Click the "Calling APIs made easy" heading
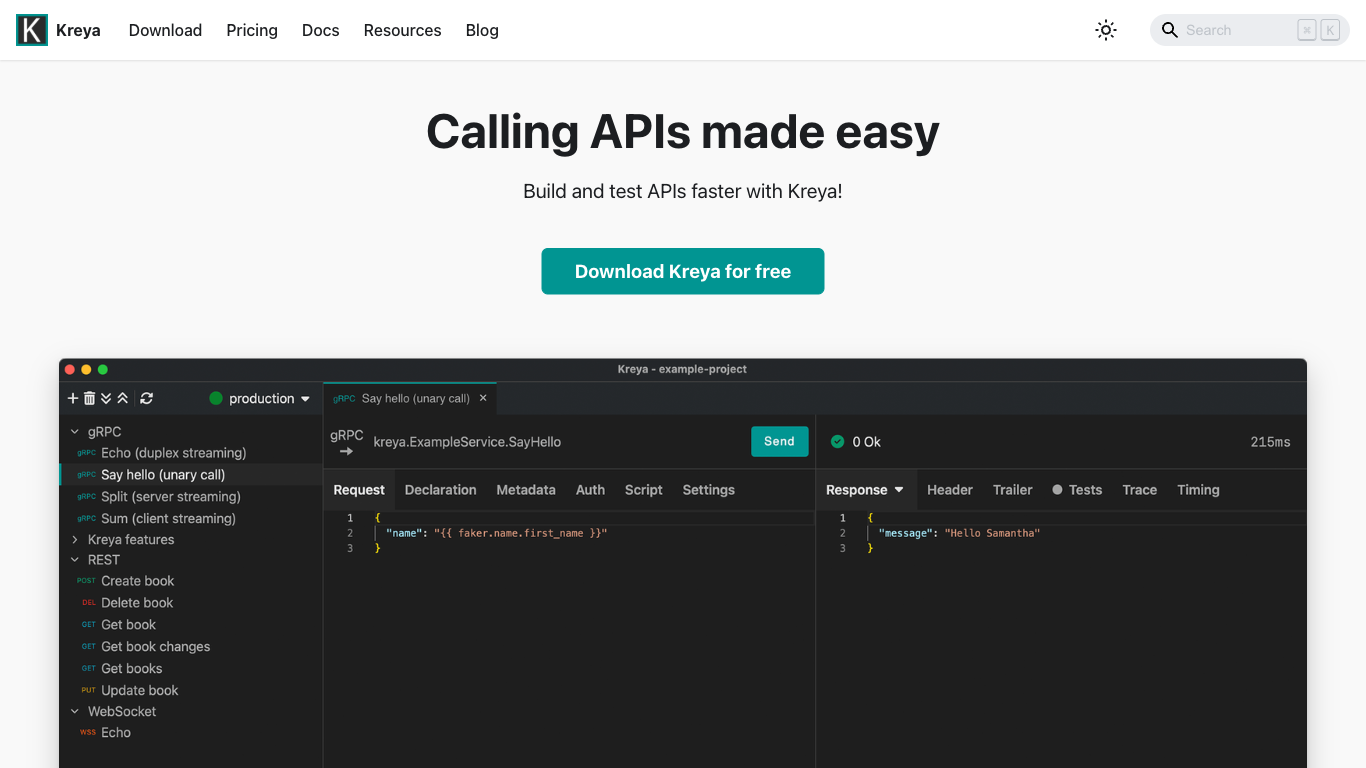The height and width of the screenshot is (768, 1366). [x=683, y=131]
